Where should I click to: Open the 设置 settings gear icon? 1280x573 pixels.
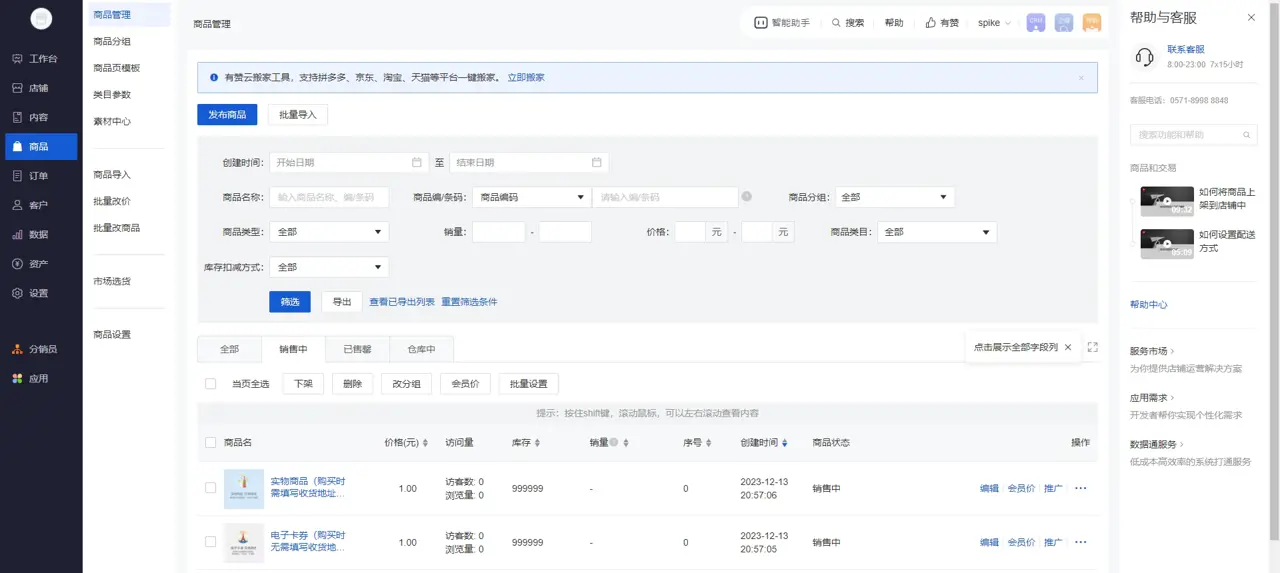[x=18, y=293]
